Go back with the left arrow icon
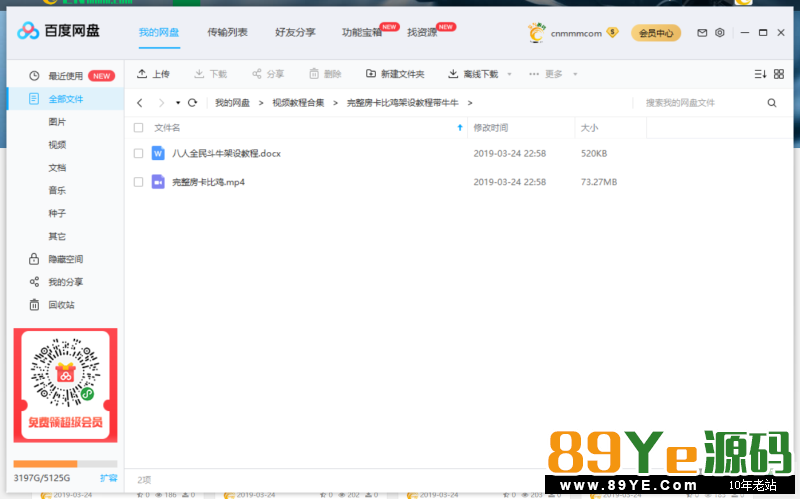 click(x=139, y=103)
